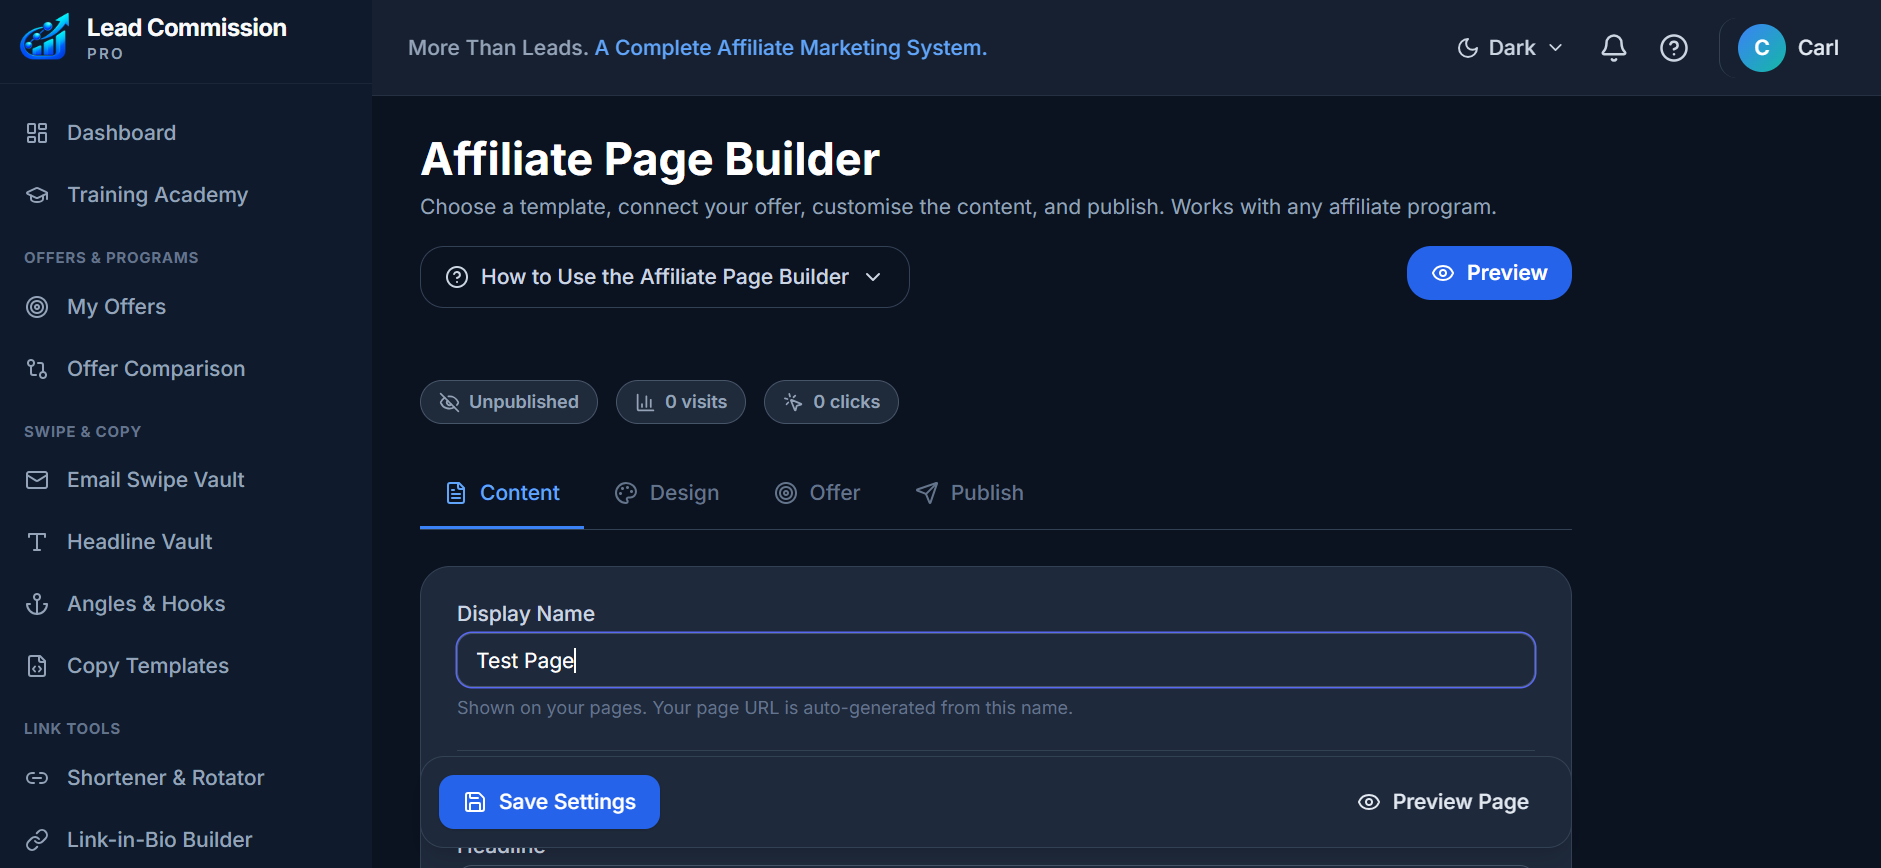Viewport: 1881px width, 868px height.
Task: Click the My Offers target icon
Action: point(37,307)
